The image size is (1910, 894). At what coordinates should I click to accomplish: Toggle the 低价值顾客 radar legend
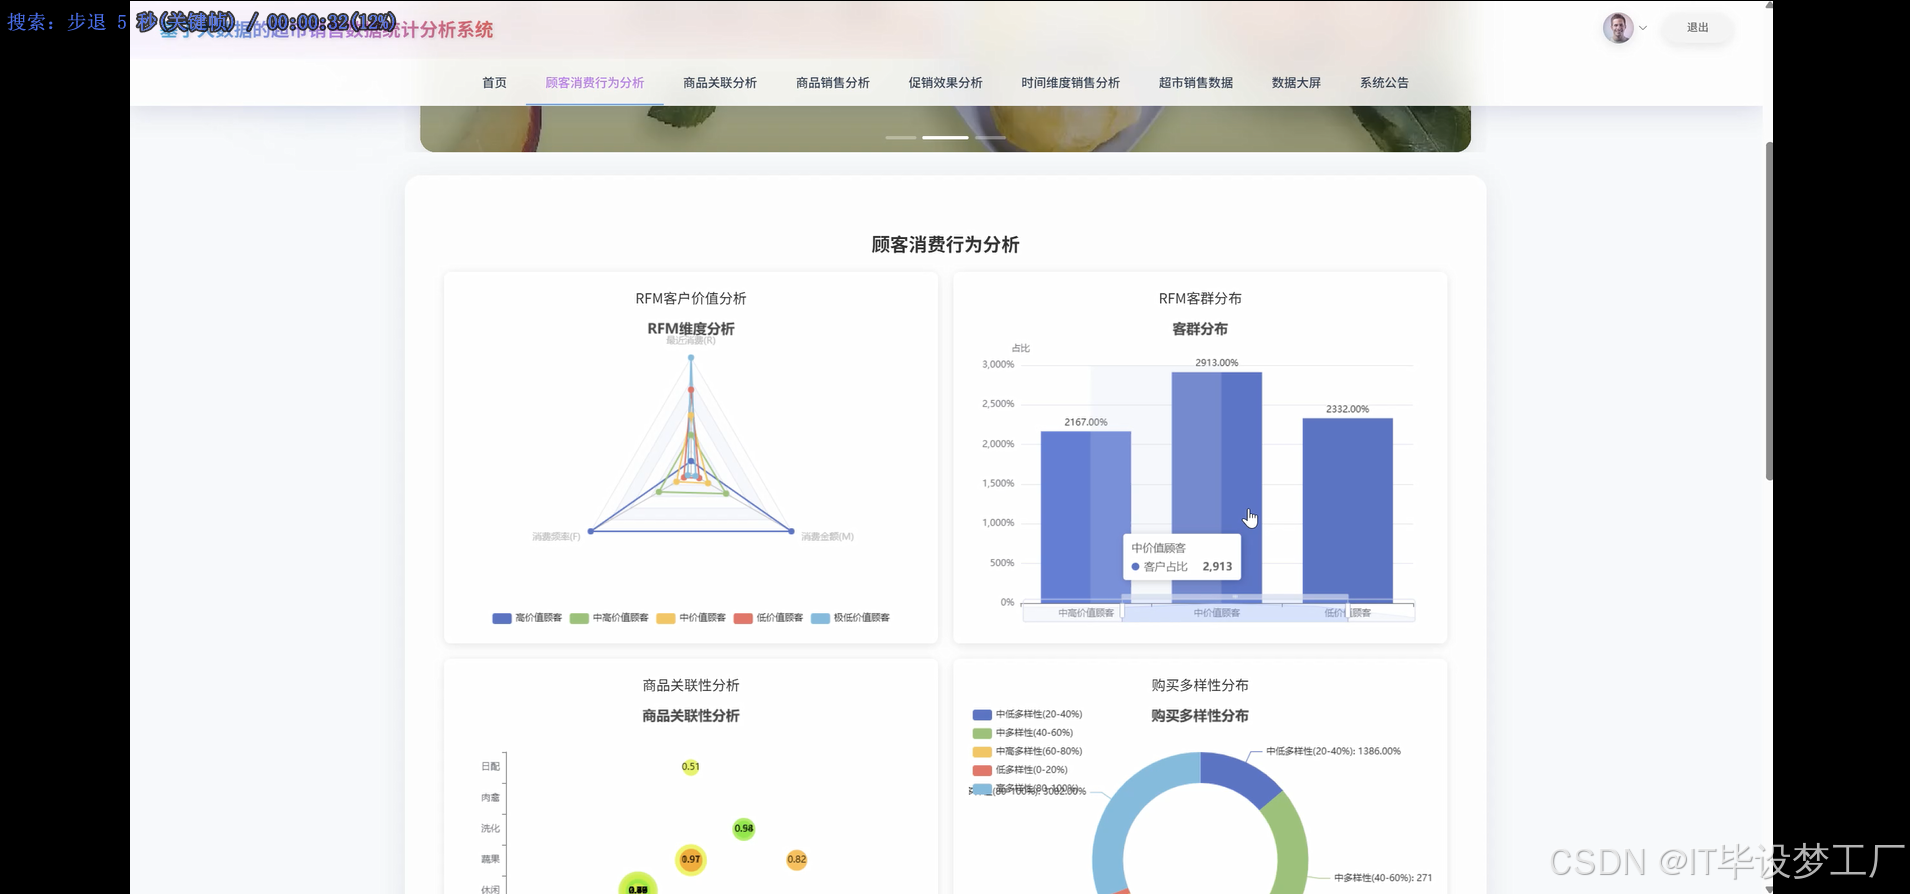768,618
